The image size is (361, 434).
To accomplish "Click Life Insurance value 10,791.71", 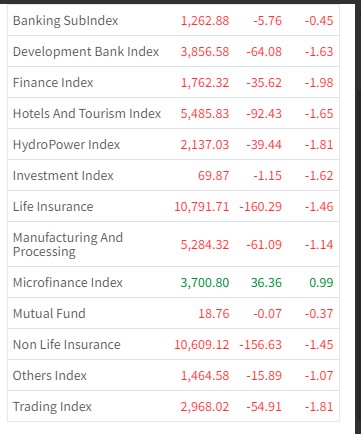I will [202, 207].
